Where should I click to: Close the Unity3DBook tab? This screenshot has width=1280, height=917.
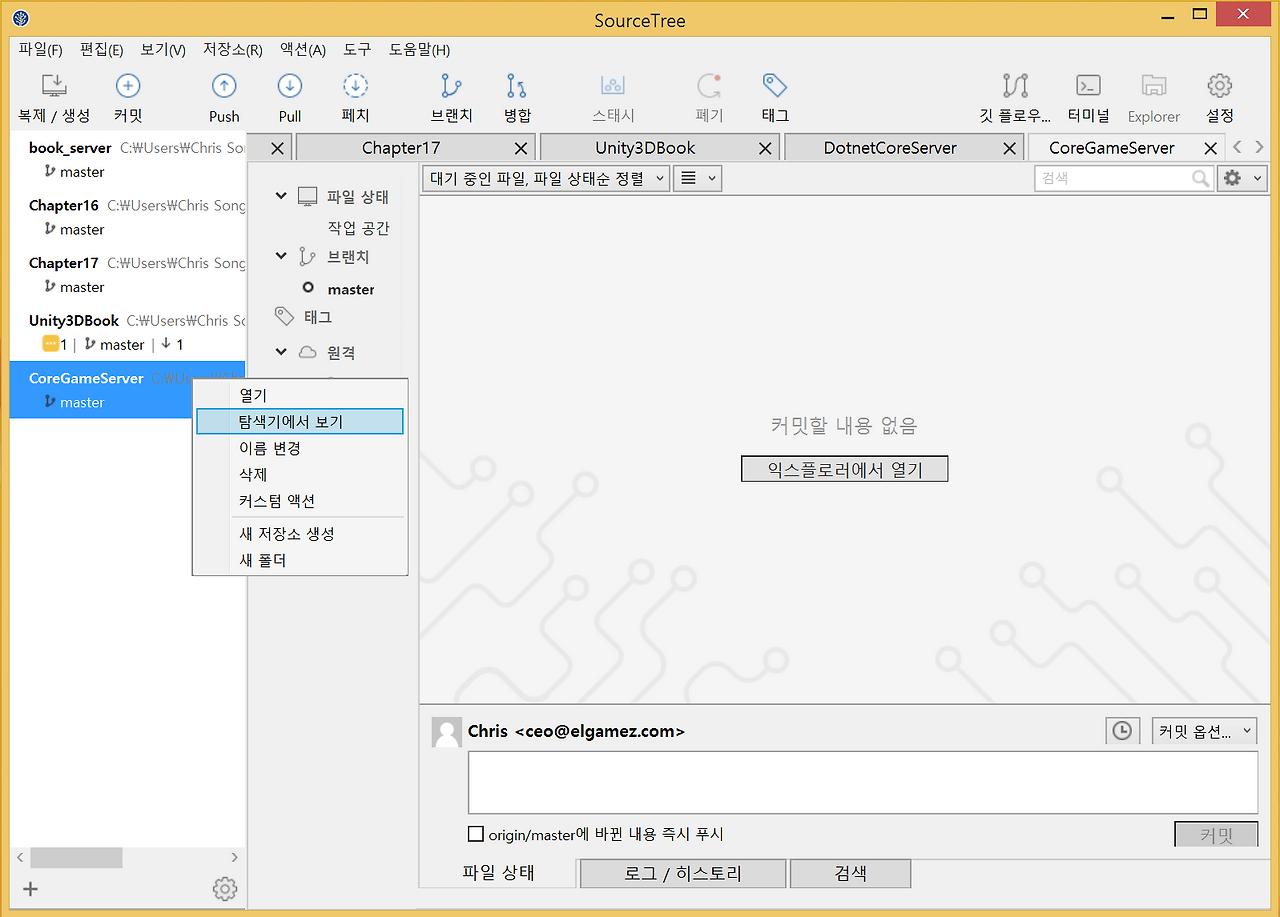pyautogui.click(x=765, y=148)
